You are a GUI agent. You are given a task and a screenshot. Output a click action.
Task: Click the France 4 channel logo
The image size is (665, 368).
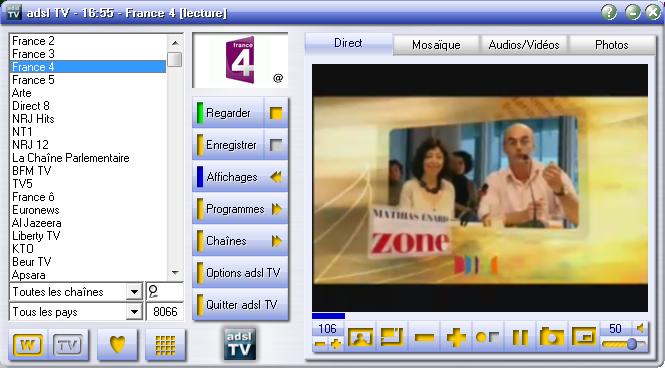(x=240, y=59)
